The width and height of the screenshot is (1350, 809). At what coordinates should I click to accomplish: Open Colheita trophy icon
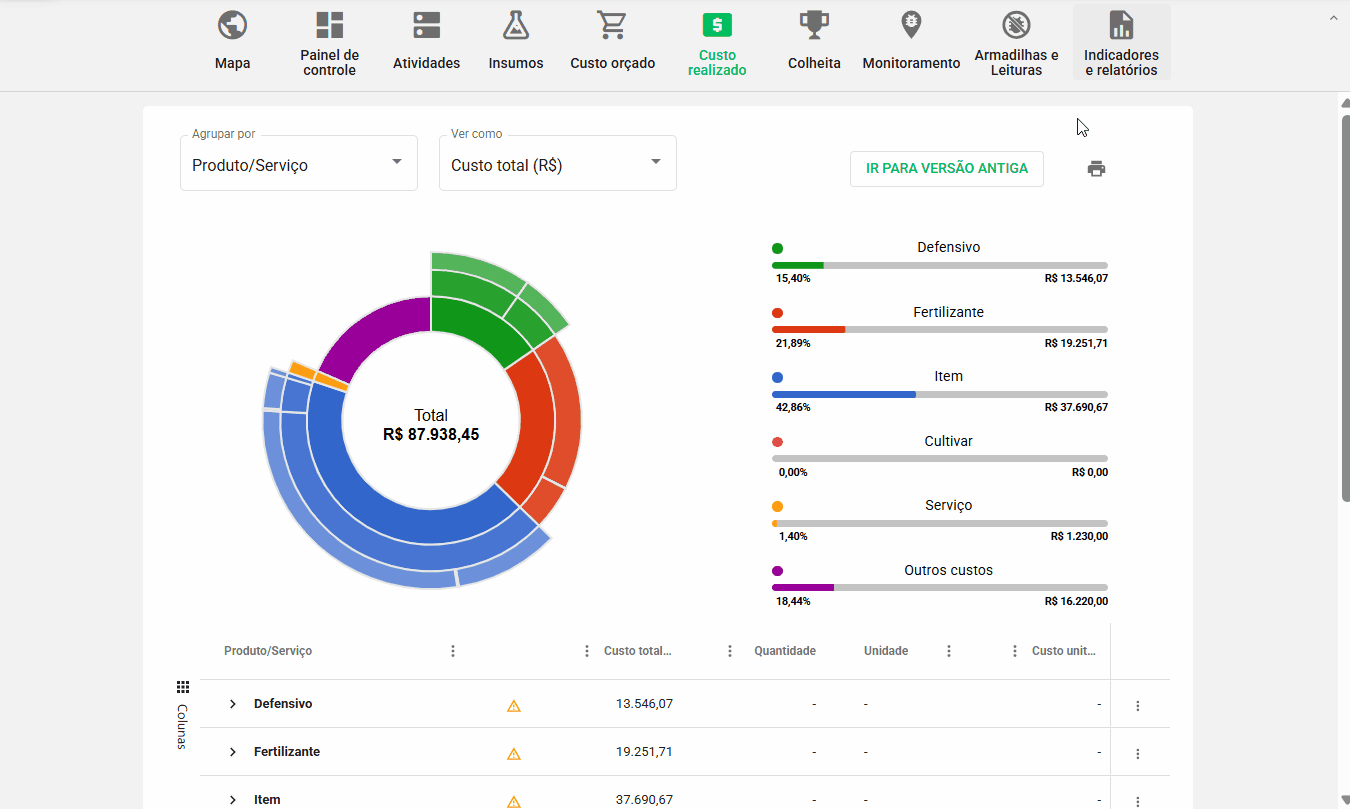[814, 24]
